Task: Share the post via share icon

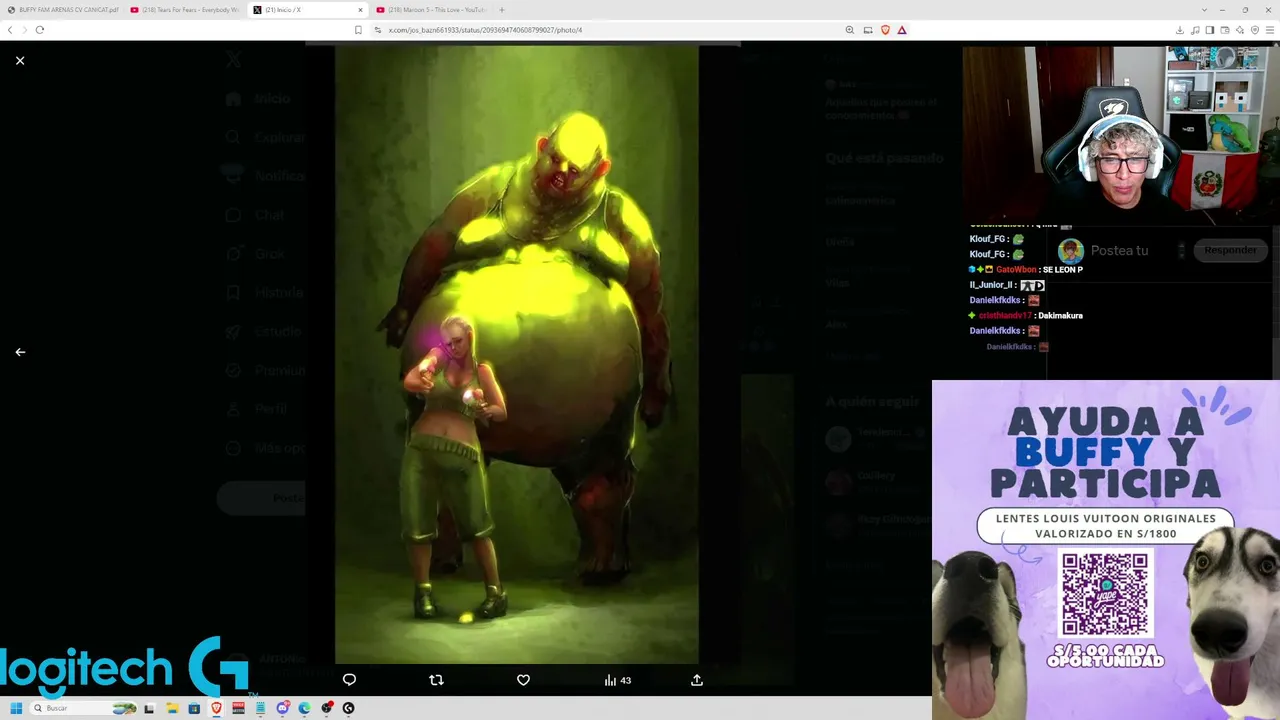Action: pos(697,680)
